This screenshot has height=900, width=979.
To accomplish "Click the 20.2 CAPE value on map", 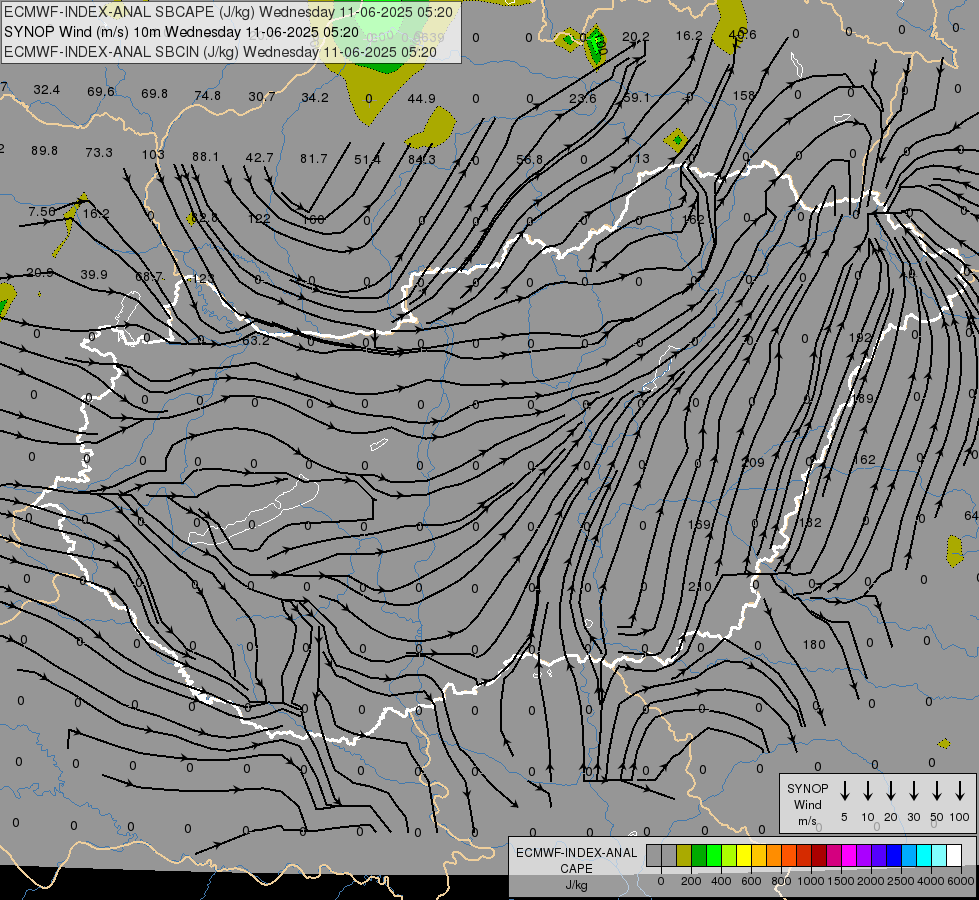I will [636, 37].
